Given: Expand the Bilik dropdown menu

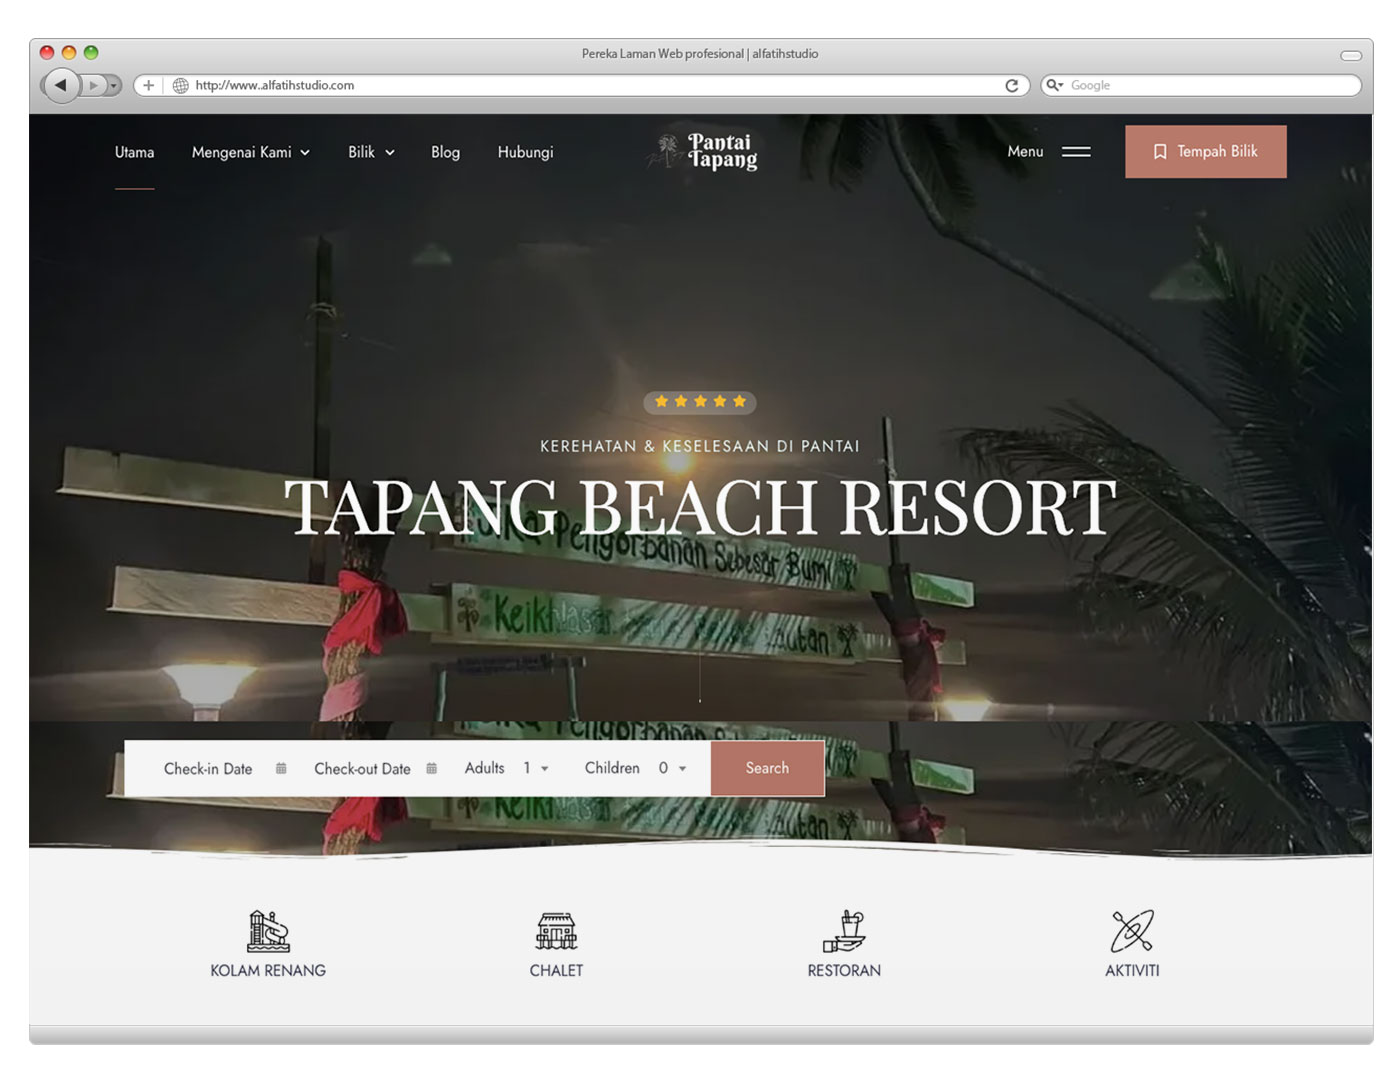Looking at the screenshot, I should [x=369, y=152].
